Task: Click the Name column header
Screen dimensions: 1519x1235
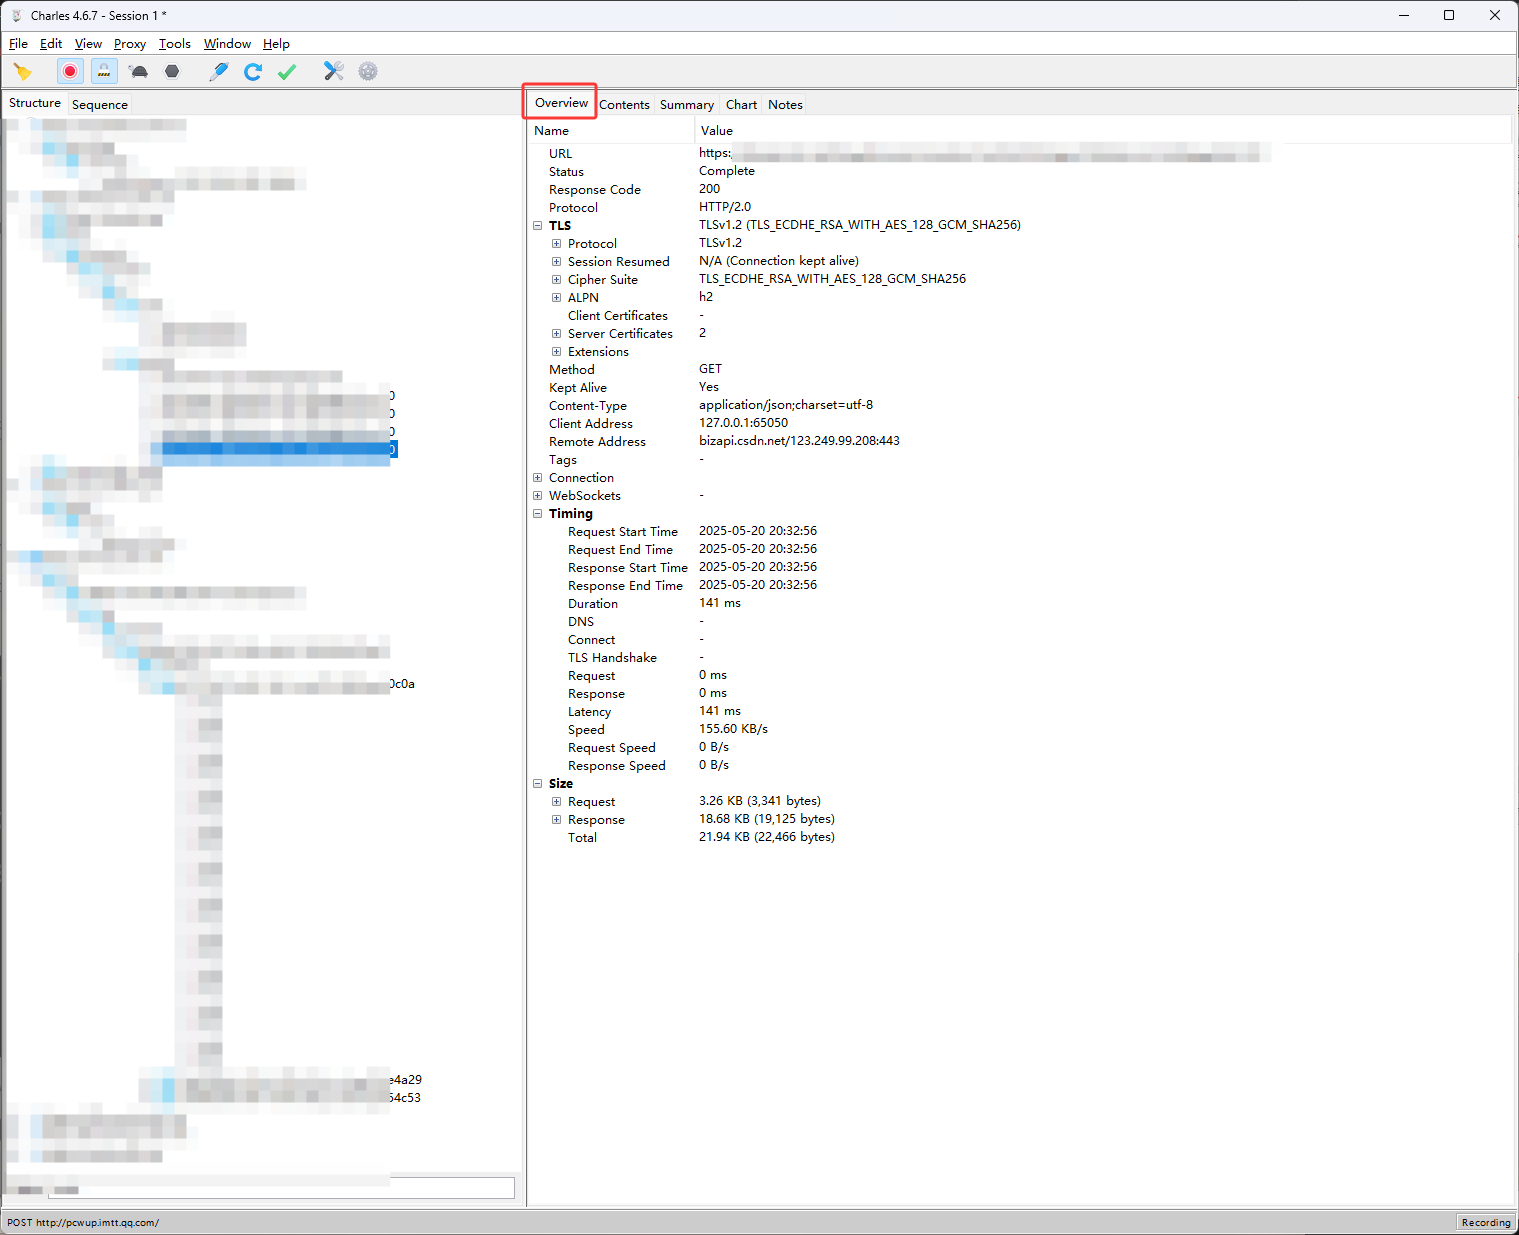Action: point(611,131)
